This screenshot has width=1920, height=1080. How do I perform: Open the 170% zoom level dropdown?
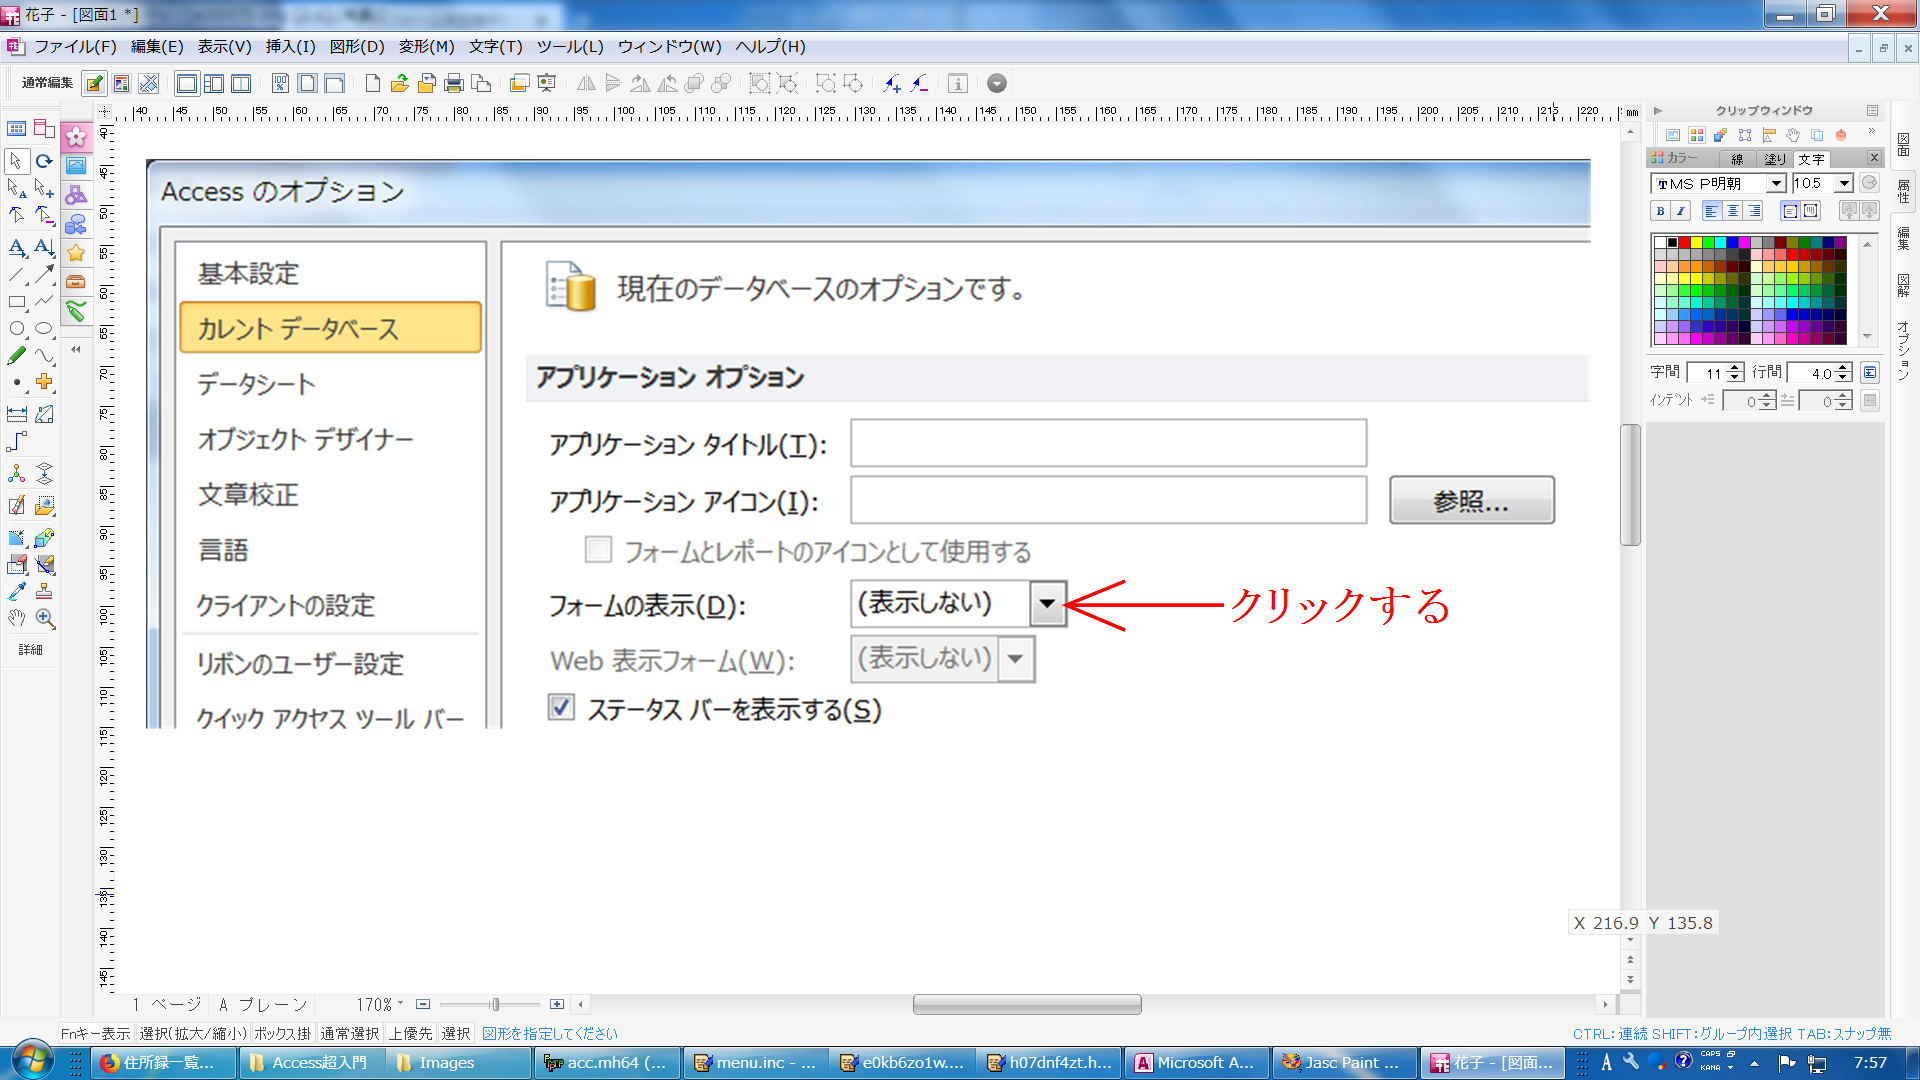(400, 1003)
